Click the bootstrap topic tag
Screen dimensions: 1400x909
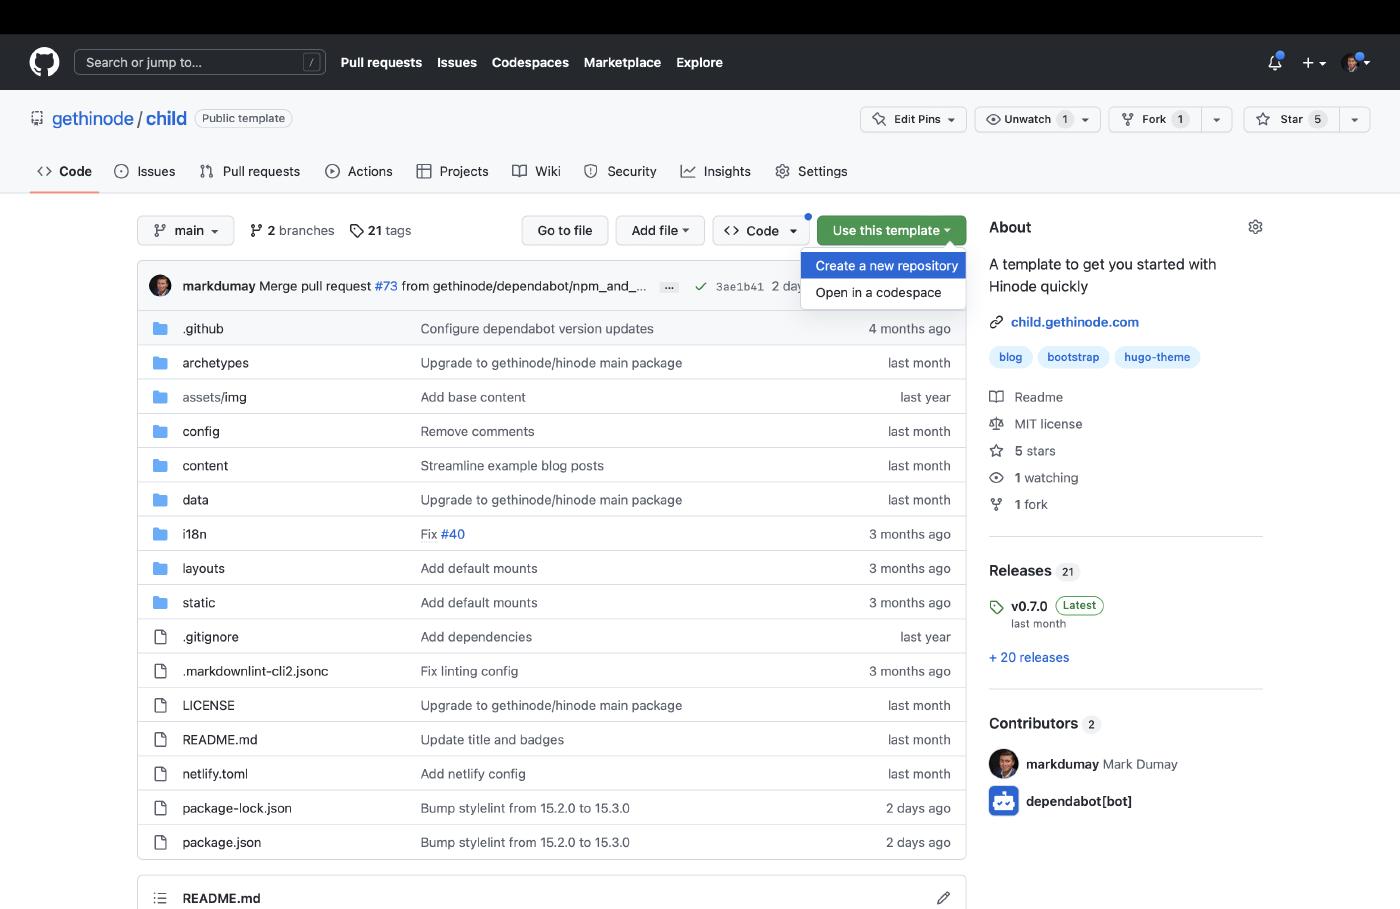pyautogui.click(x=1073, y=357)
